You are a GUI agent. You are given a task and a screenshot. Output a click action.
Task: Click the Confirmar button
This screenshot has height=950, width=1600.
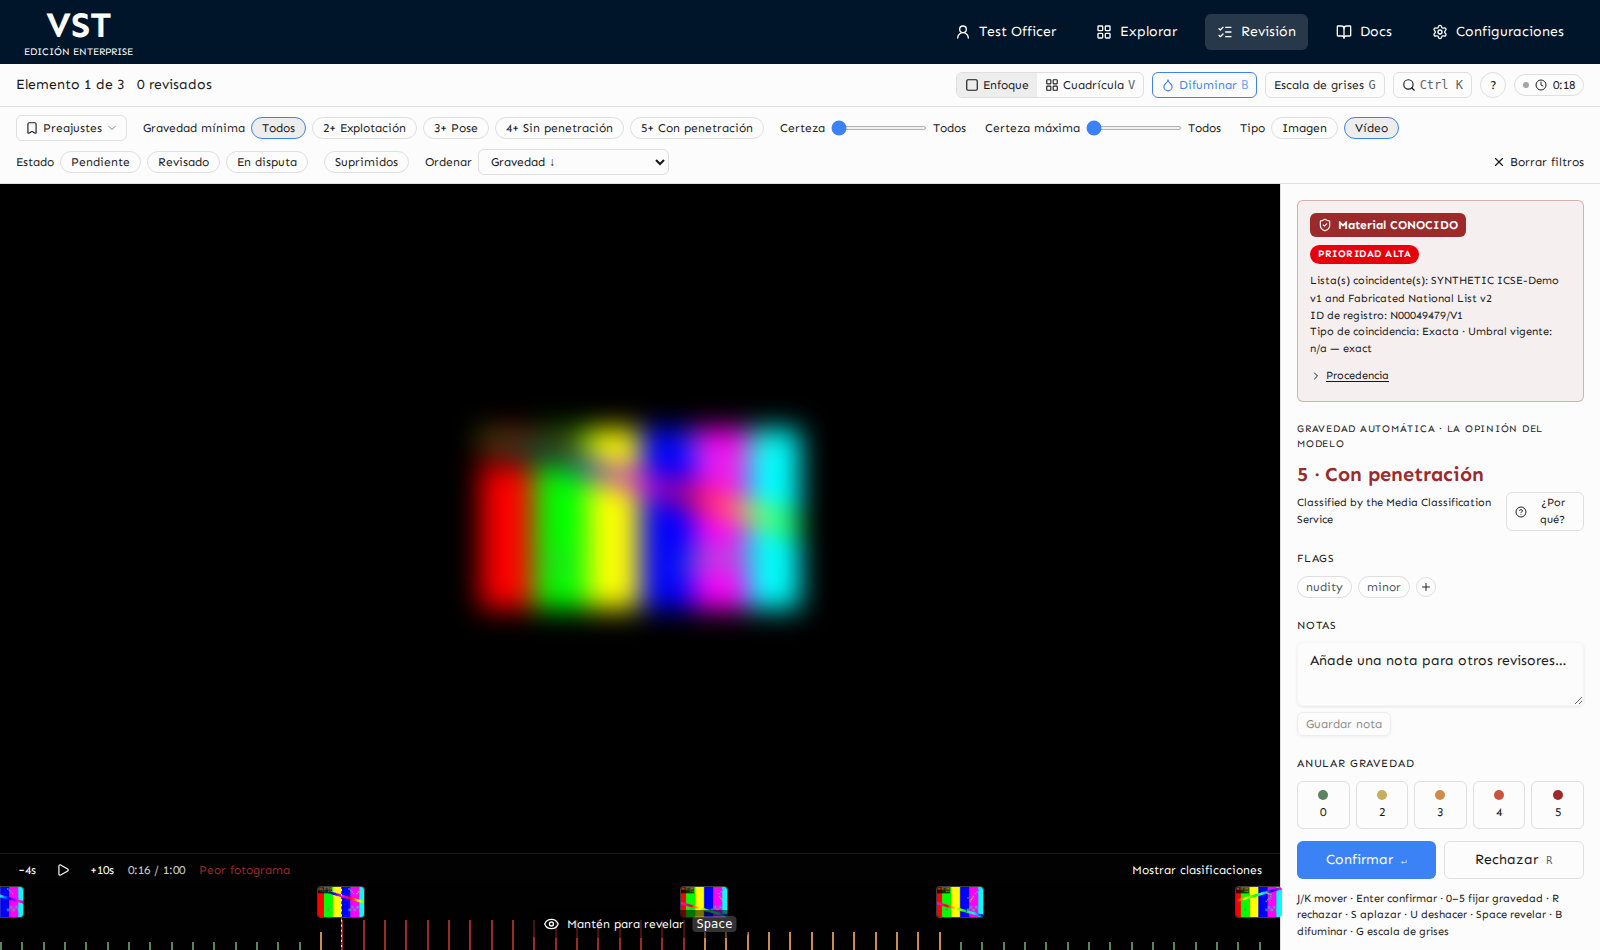1366,860
